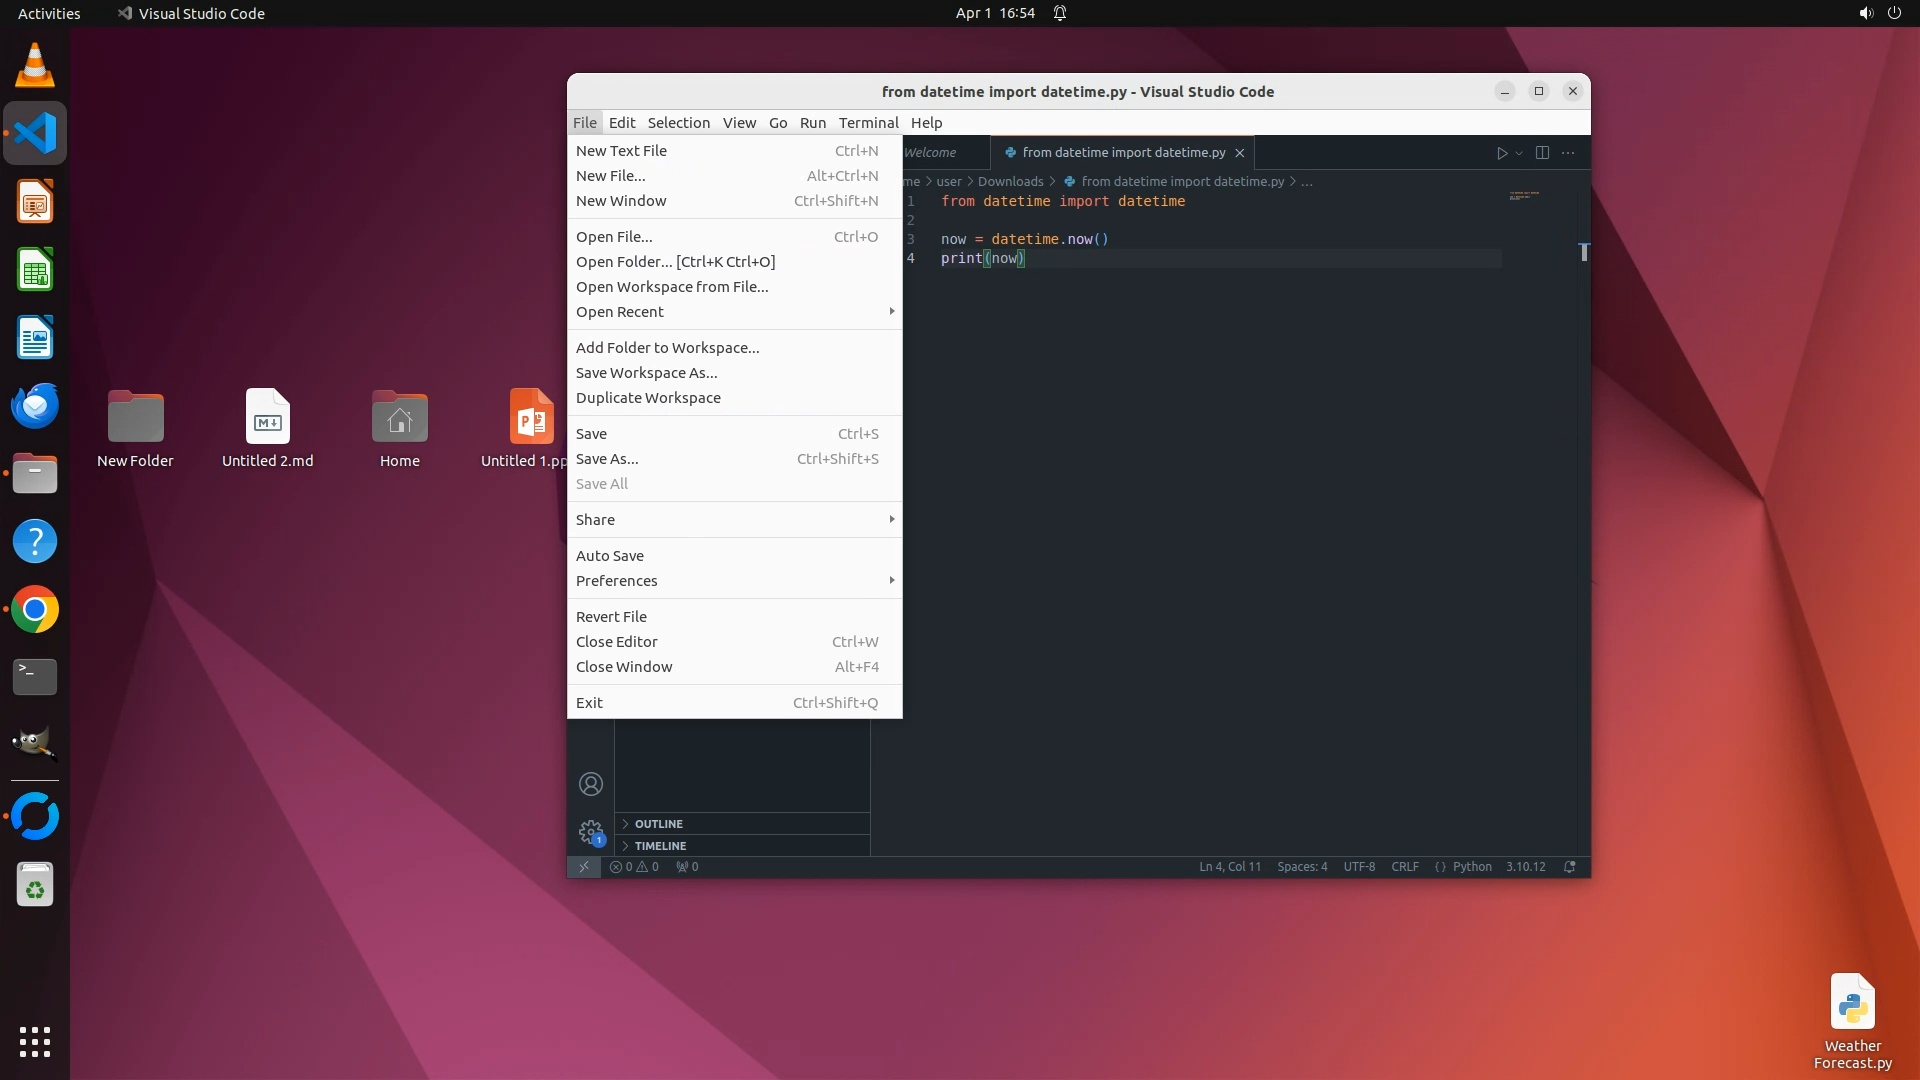Click the Split Editor Right icon
Screen dimensions: 1920x1080
coord(1542,153)
